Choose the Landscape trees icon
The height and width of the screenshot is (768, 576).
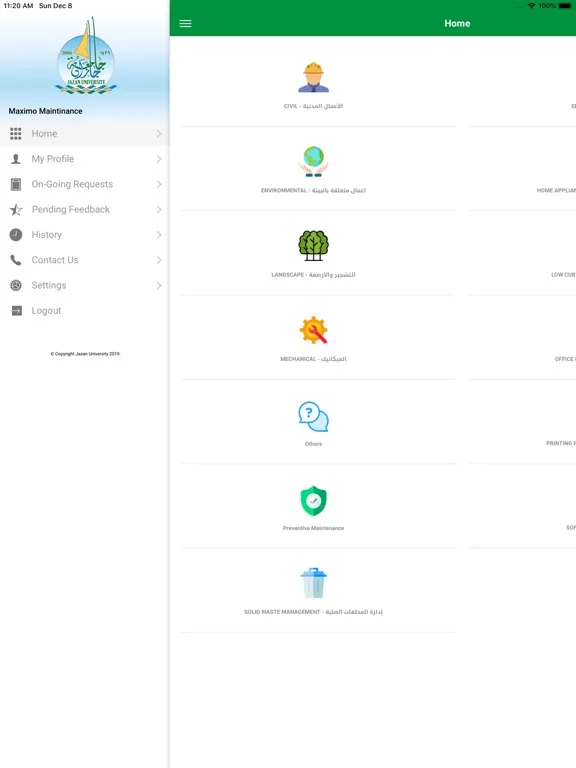click(313, 245)
